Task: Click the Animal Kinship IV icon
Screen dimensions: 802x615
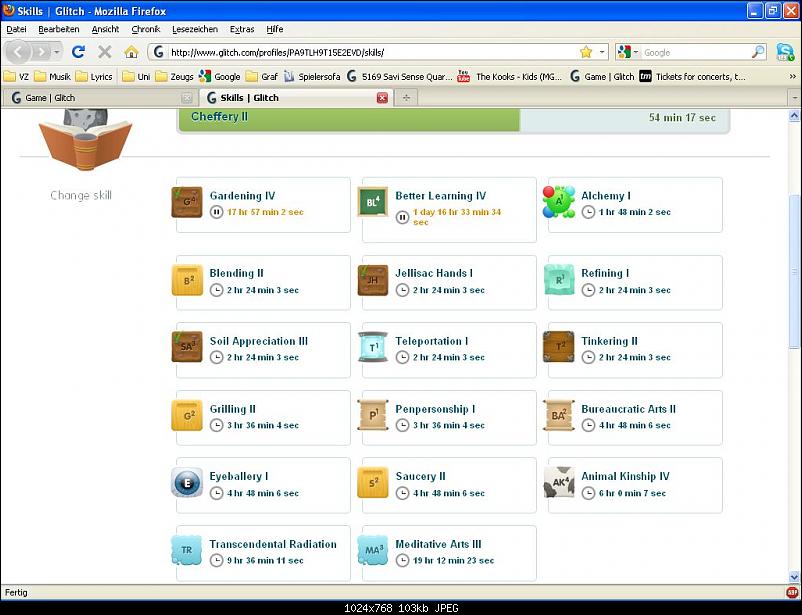Action: (559, 482)
